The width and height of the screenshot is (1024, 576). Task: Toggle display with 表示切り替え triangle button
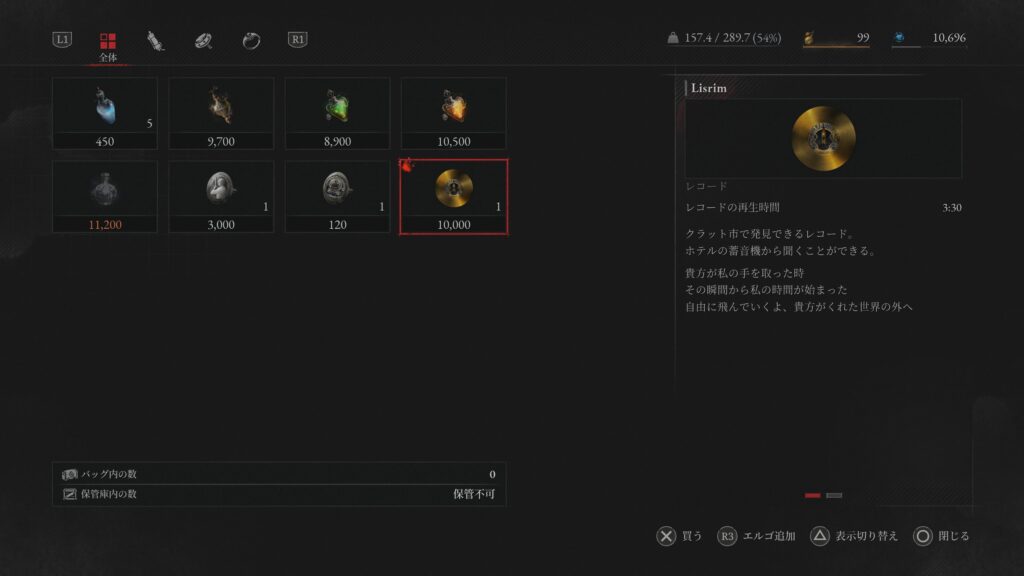click(x=854, y=536)
